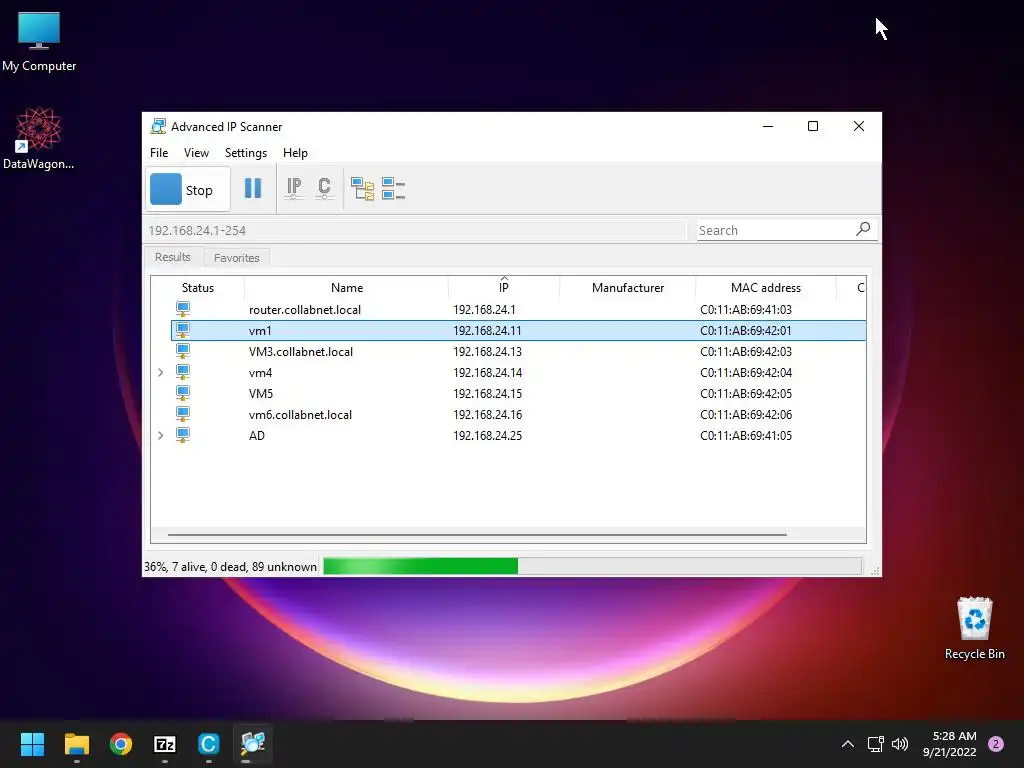
Task: Stop the running scan
Action: point(187,189)
